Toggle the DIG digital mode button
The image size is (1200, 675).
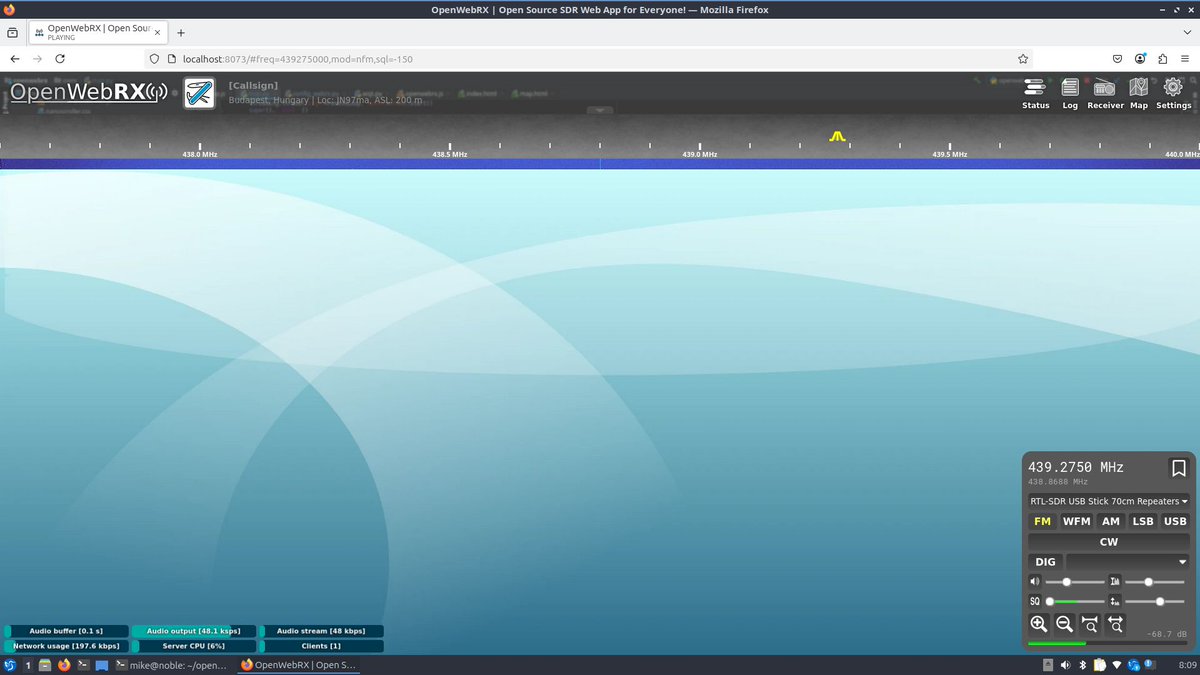[x=1045, y=562]
